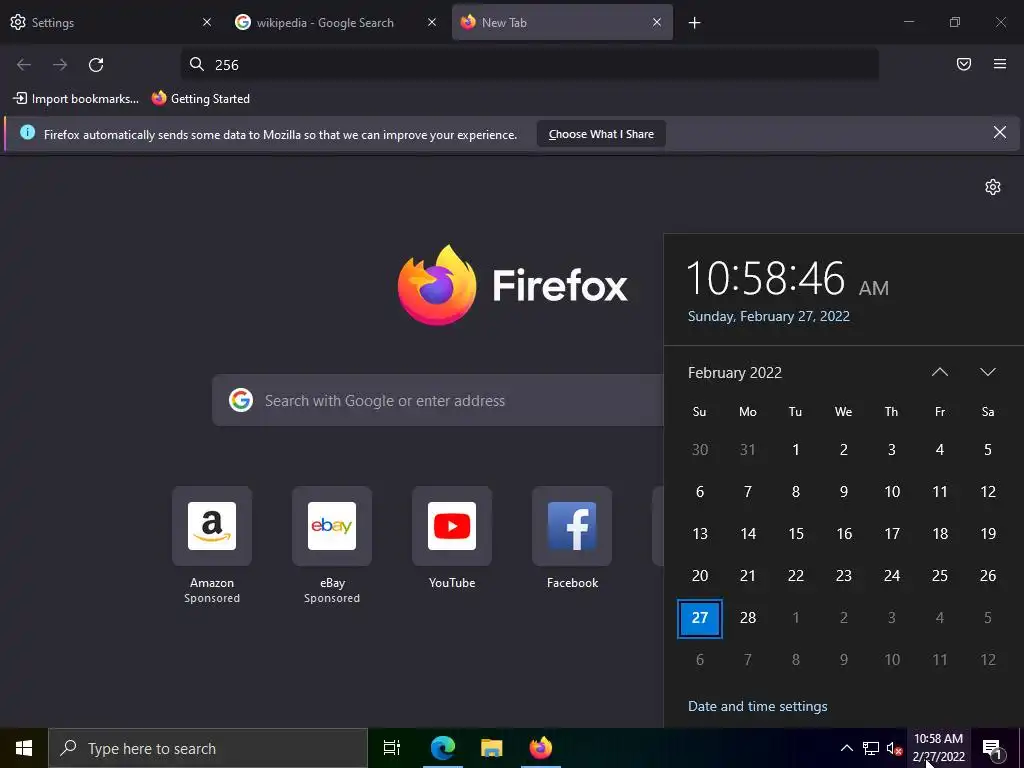
Task: Select day 20 in the calendar
Action: (x=699, y=575)
